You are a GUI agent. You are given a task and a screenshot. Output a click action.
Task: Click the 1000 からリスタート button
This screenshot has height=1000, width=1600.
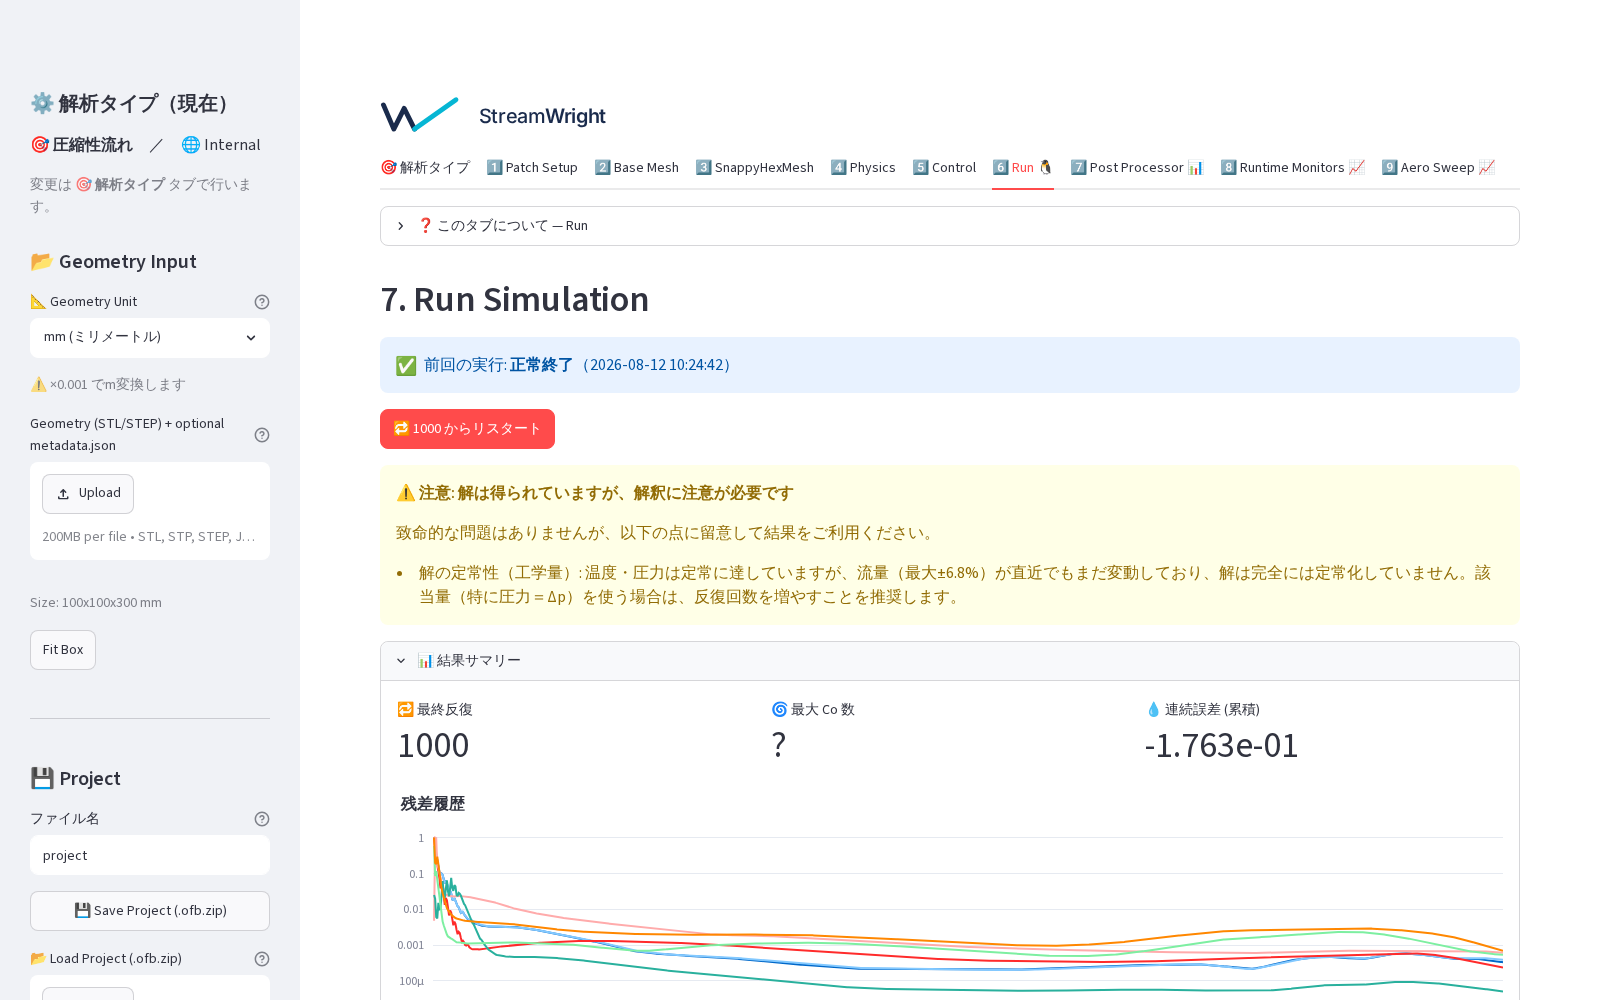click(x=467, y=429)
